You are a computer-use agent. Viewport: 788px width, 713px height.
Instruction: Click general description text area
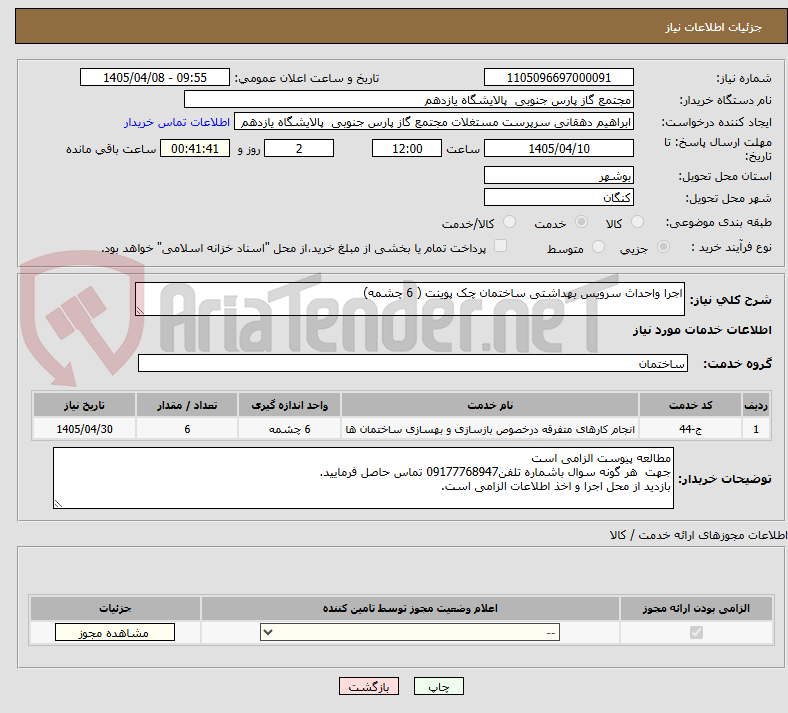tap(410, 299)
